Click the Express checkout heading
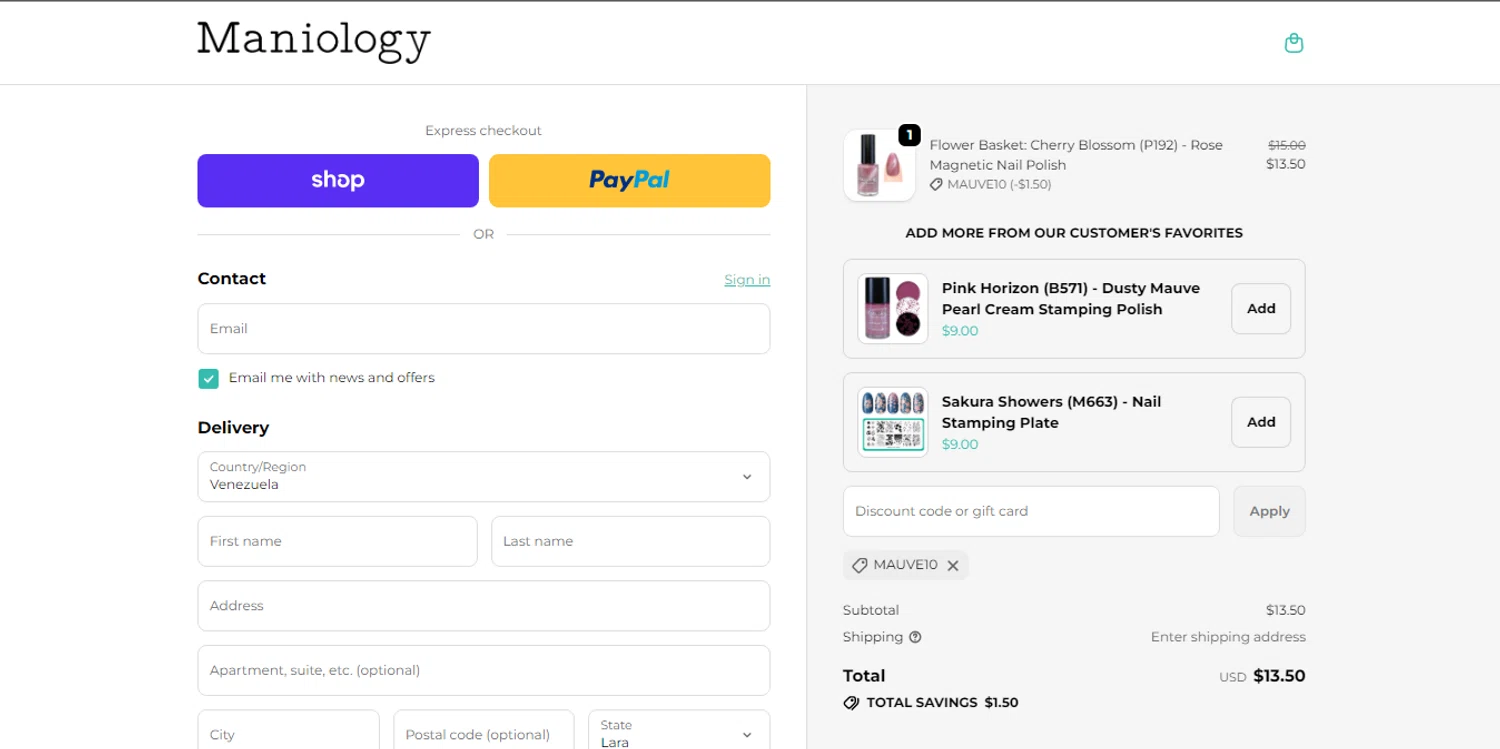 coord(483,131)
